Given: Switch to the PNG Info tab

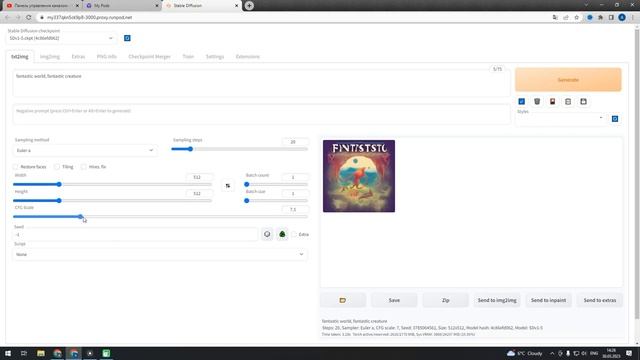Looking at the screenshot, I should tap(107, 57).
